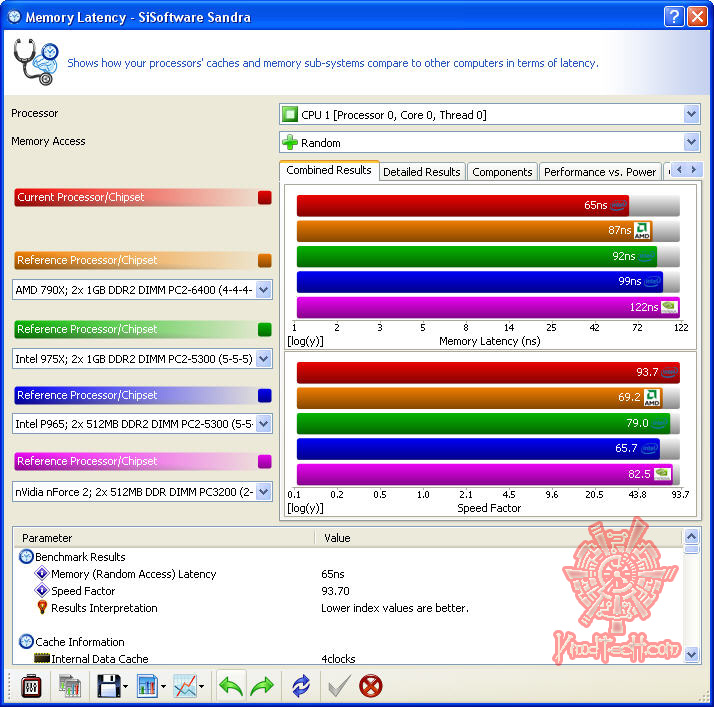Click the Internal Data Cache chip icon
Viewport: 714px width, 707px height.
coord(42,658)
